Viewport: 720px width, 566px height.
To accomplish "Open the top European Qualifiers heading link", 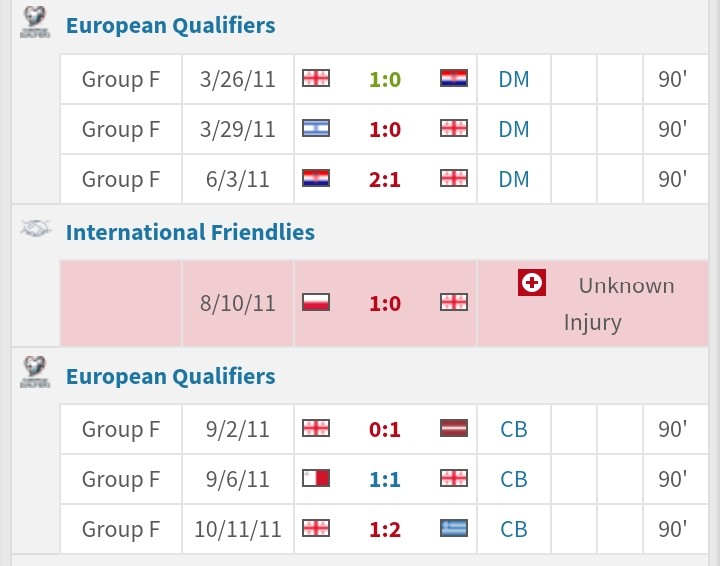I will [170, 26].
